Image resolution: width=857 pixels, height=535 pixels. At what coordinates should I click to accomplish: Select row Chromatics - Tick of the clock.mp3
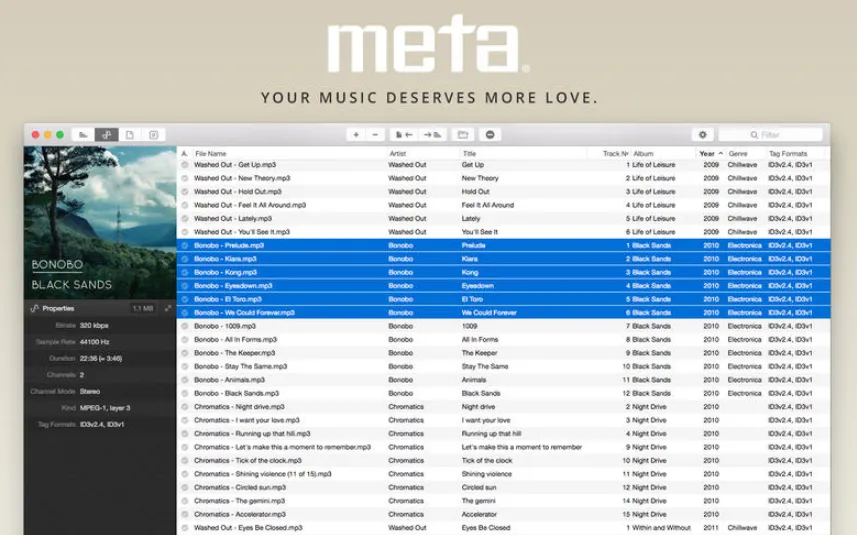503,460
